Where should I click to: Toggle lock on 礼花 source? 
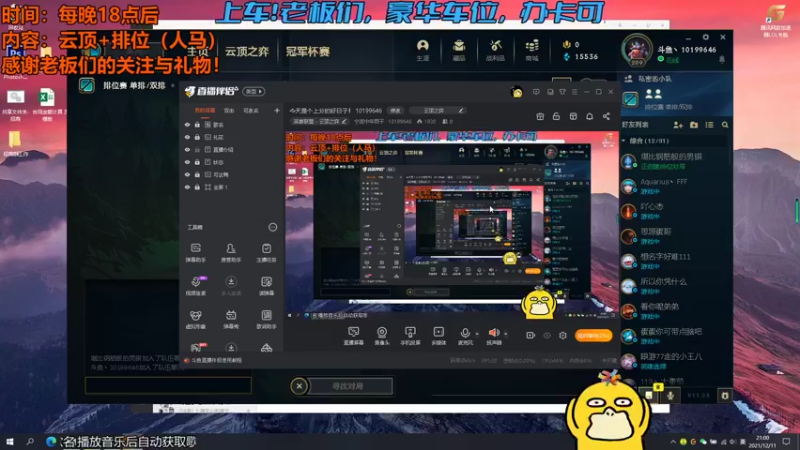197,137
